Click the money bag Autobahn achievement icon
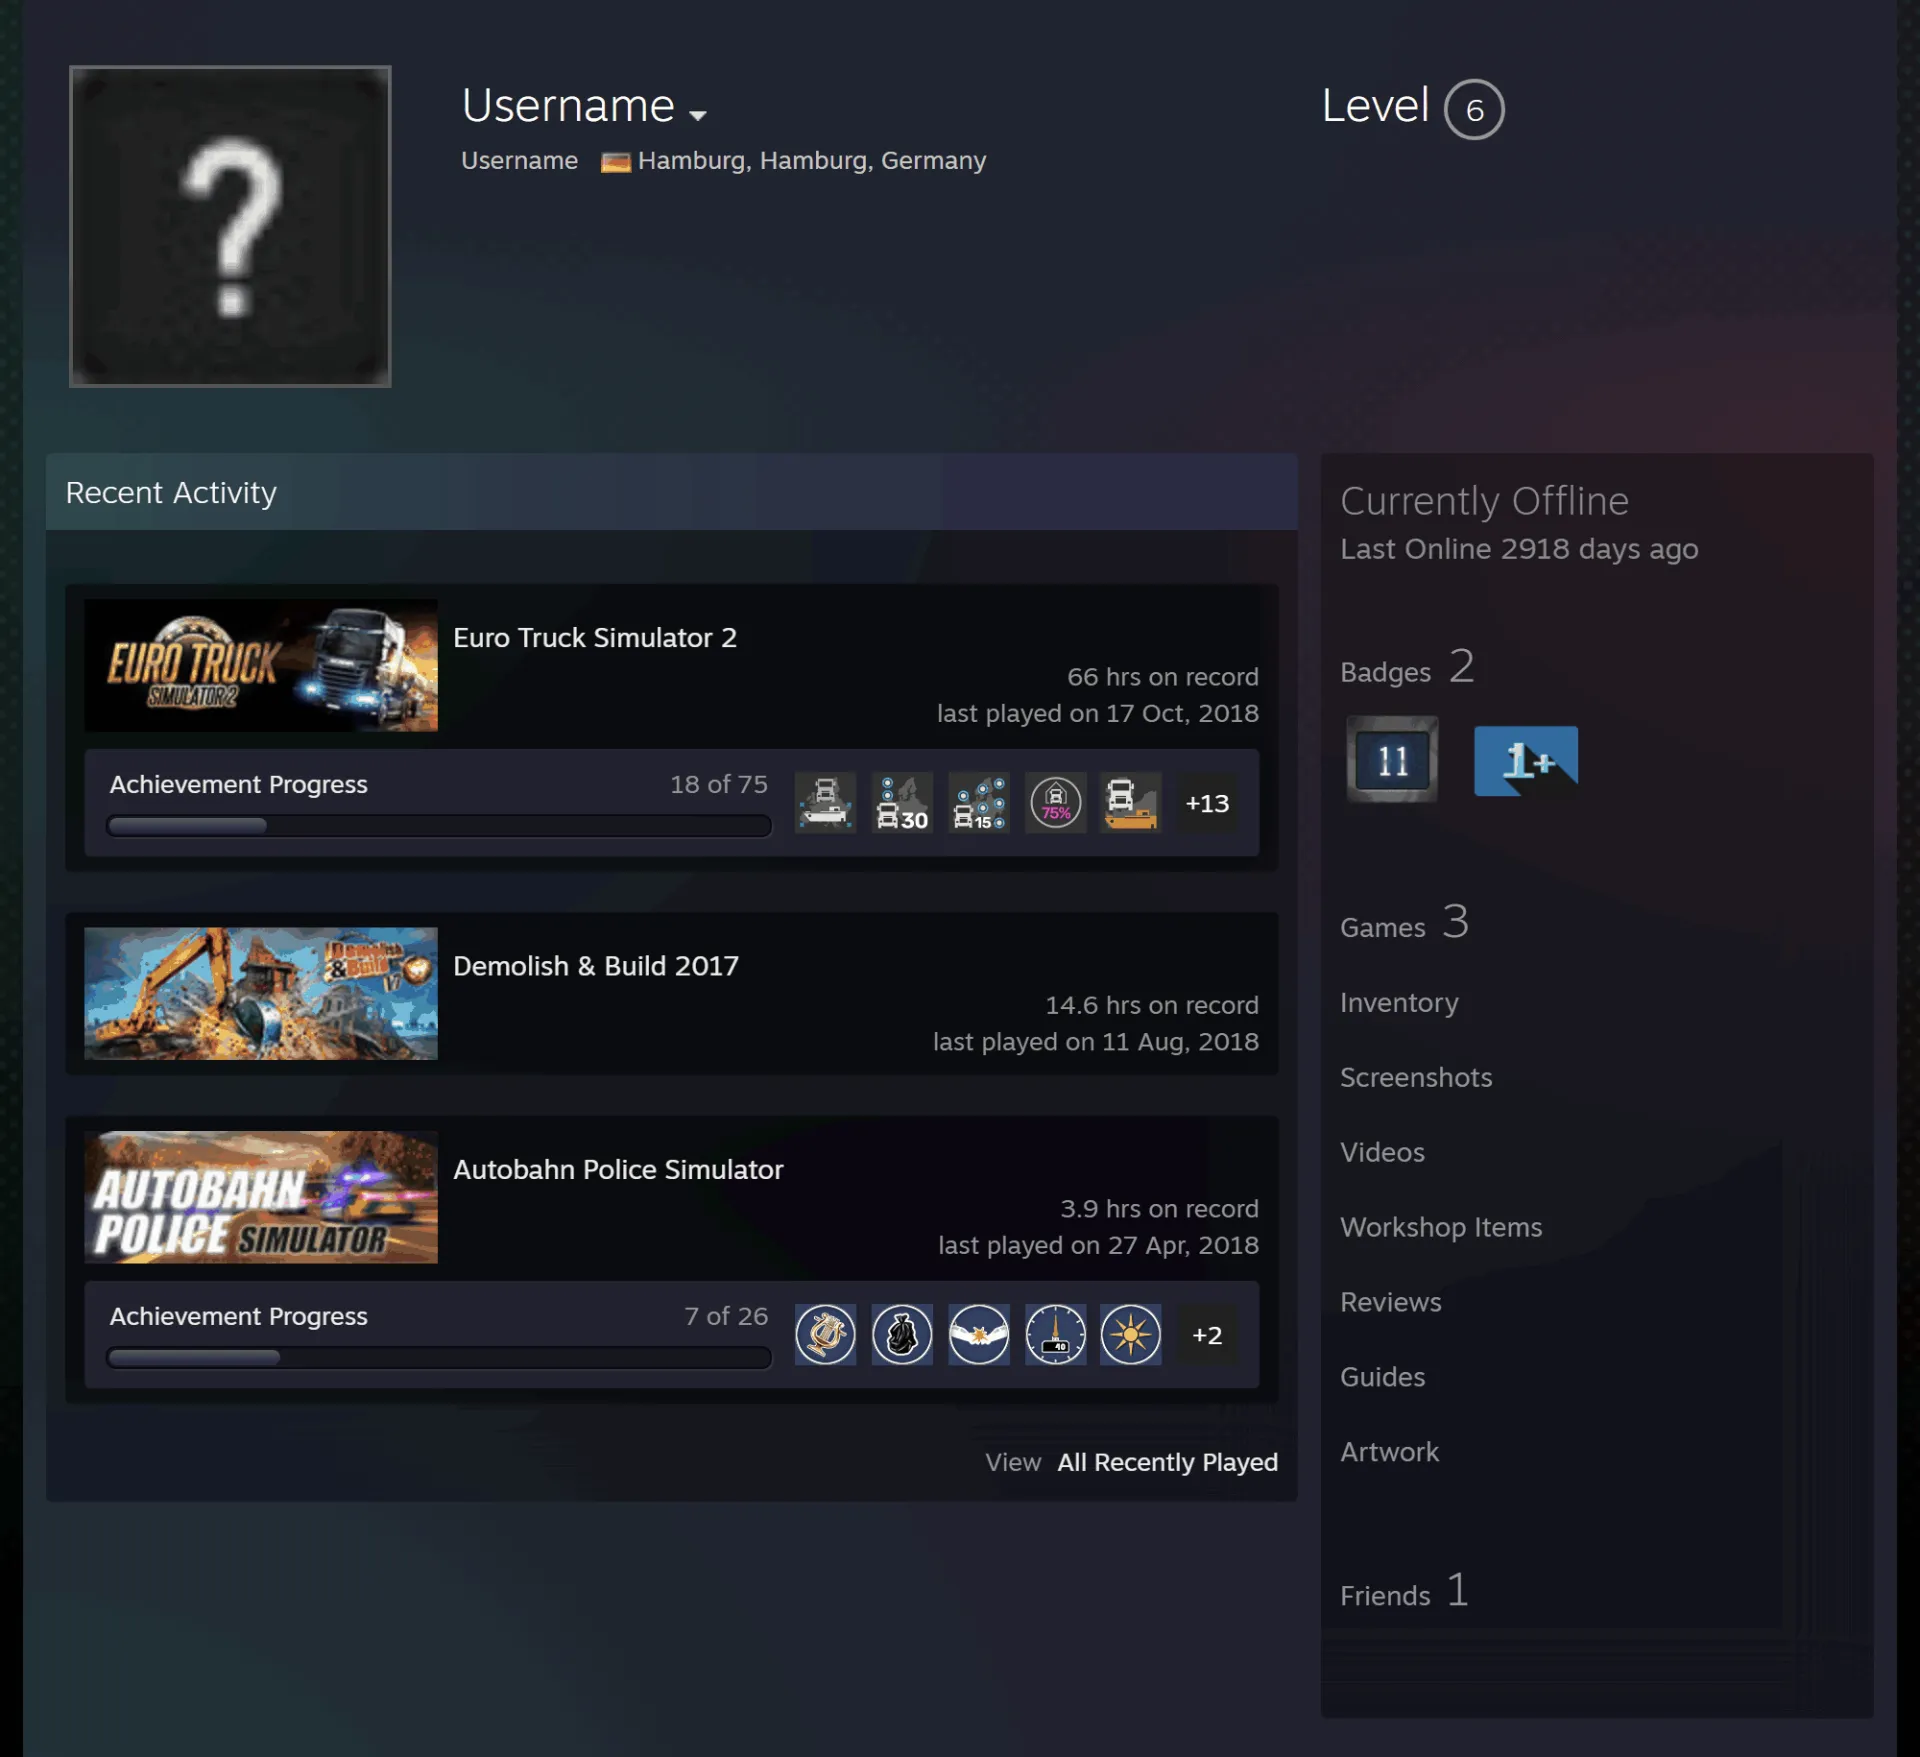The height and width of the screenshot is (1757, 1920). tap(902, 1335)
